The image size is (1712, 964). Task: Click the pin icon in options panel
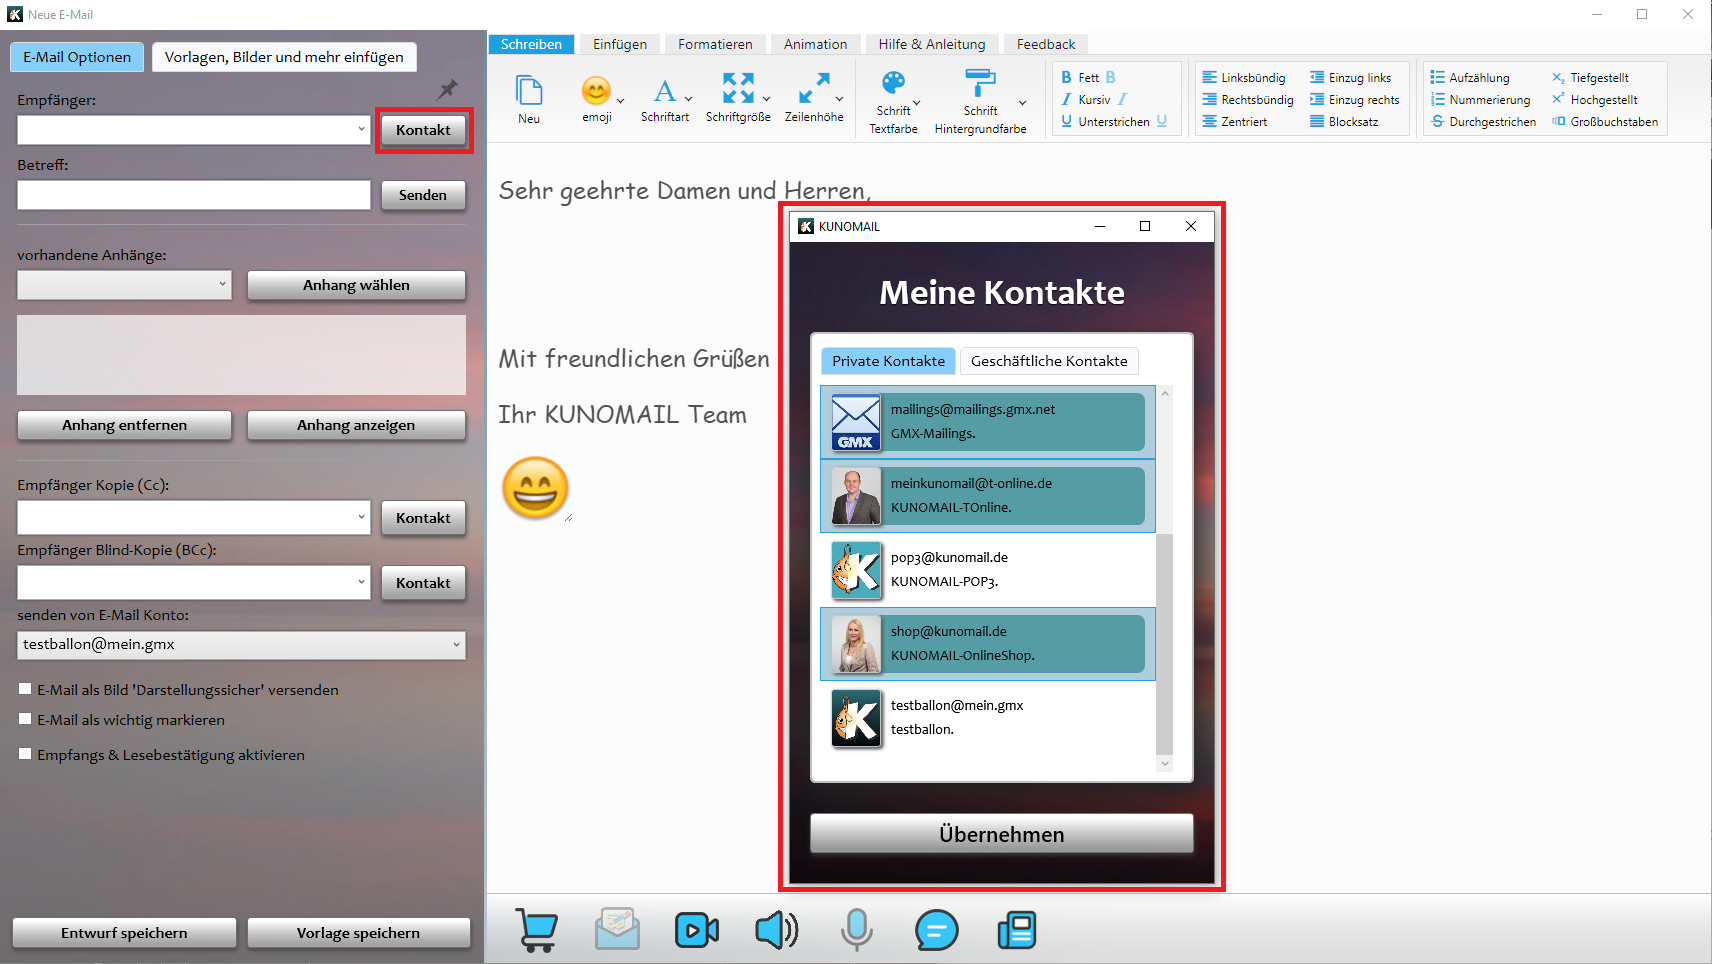click(x=447, y=90)
